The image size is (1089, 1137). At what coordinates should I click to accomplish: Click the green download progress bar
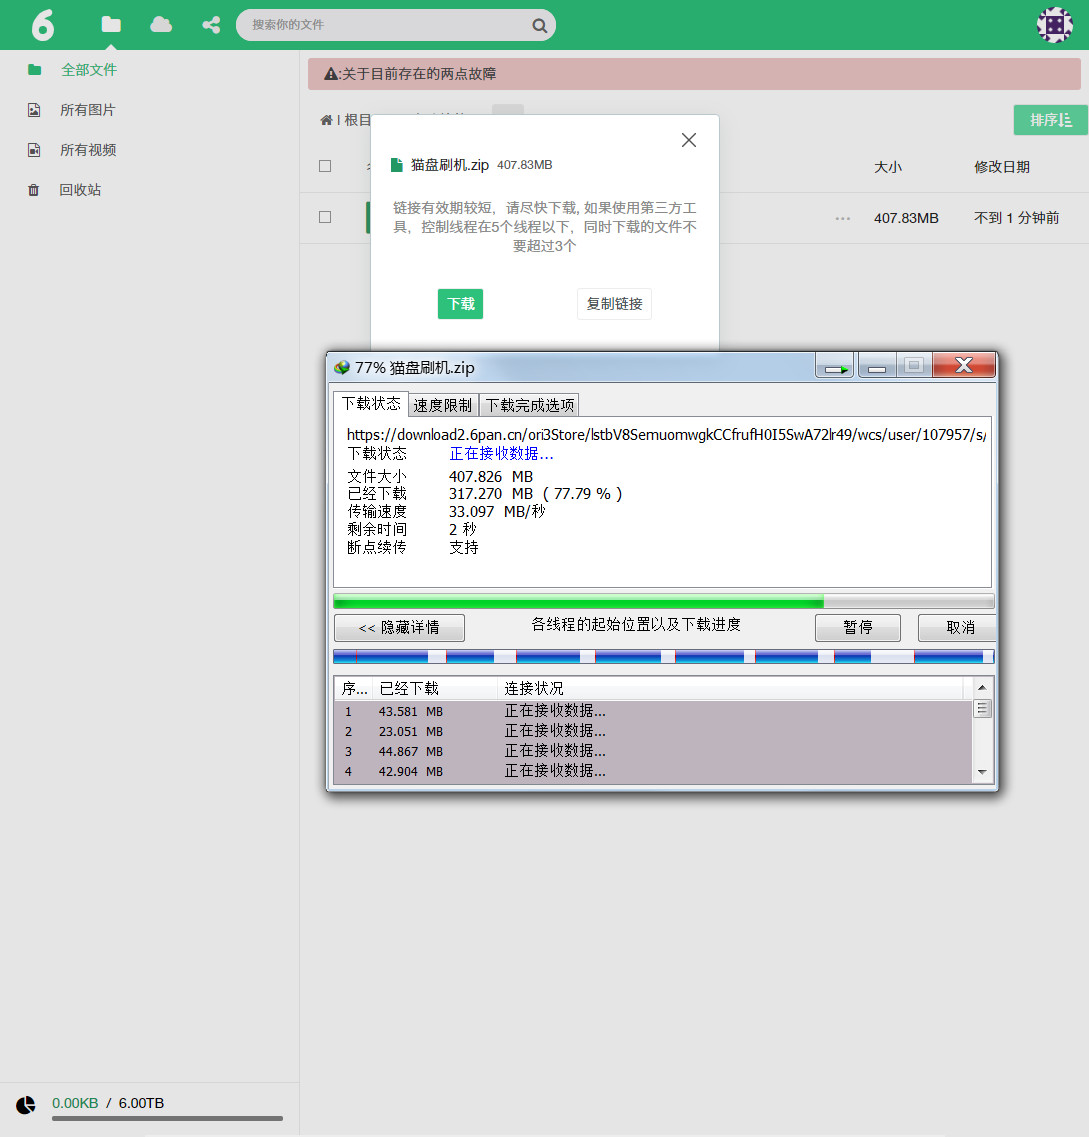(x=663, y=601)
